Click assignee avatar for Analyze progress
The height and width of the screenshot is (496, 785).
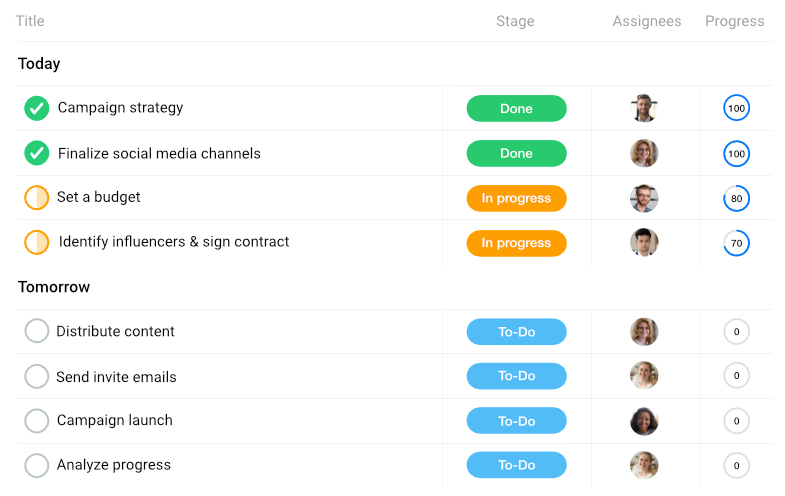tap(644, 465)
